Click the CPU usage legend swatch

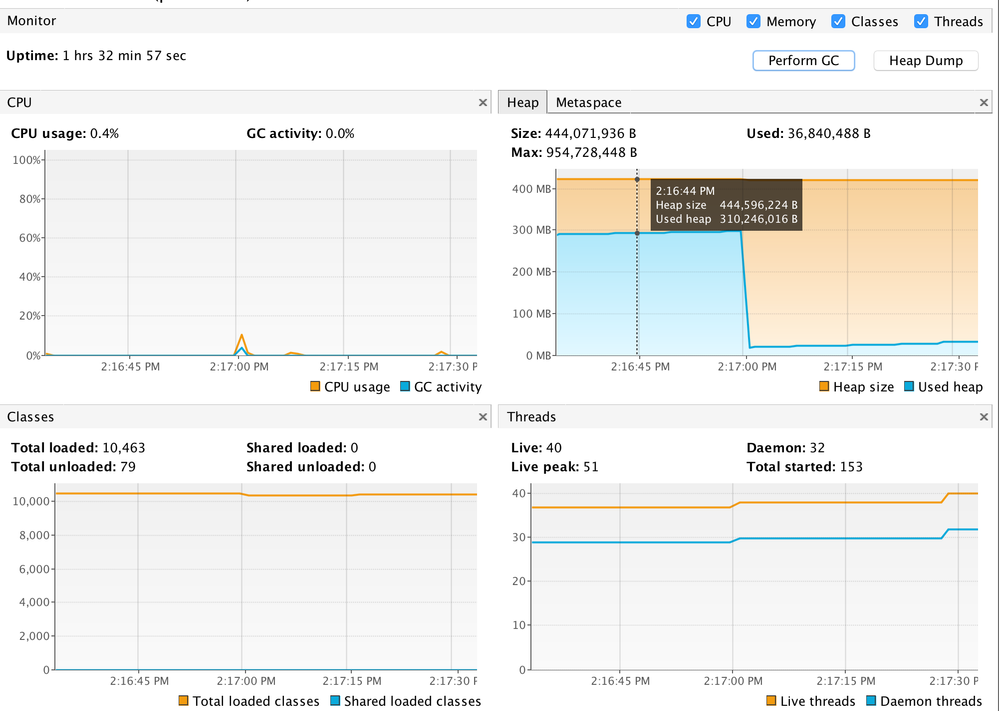(x=315, y=386)
